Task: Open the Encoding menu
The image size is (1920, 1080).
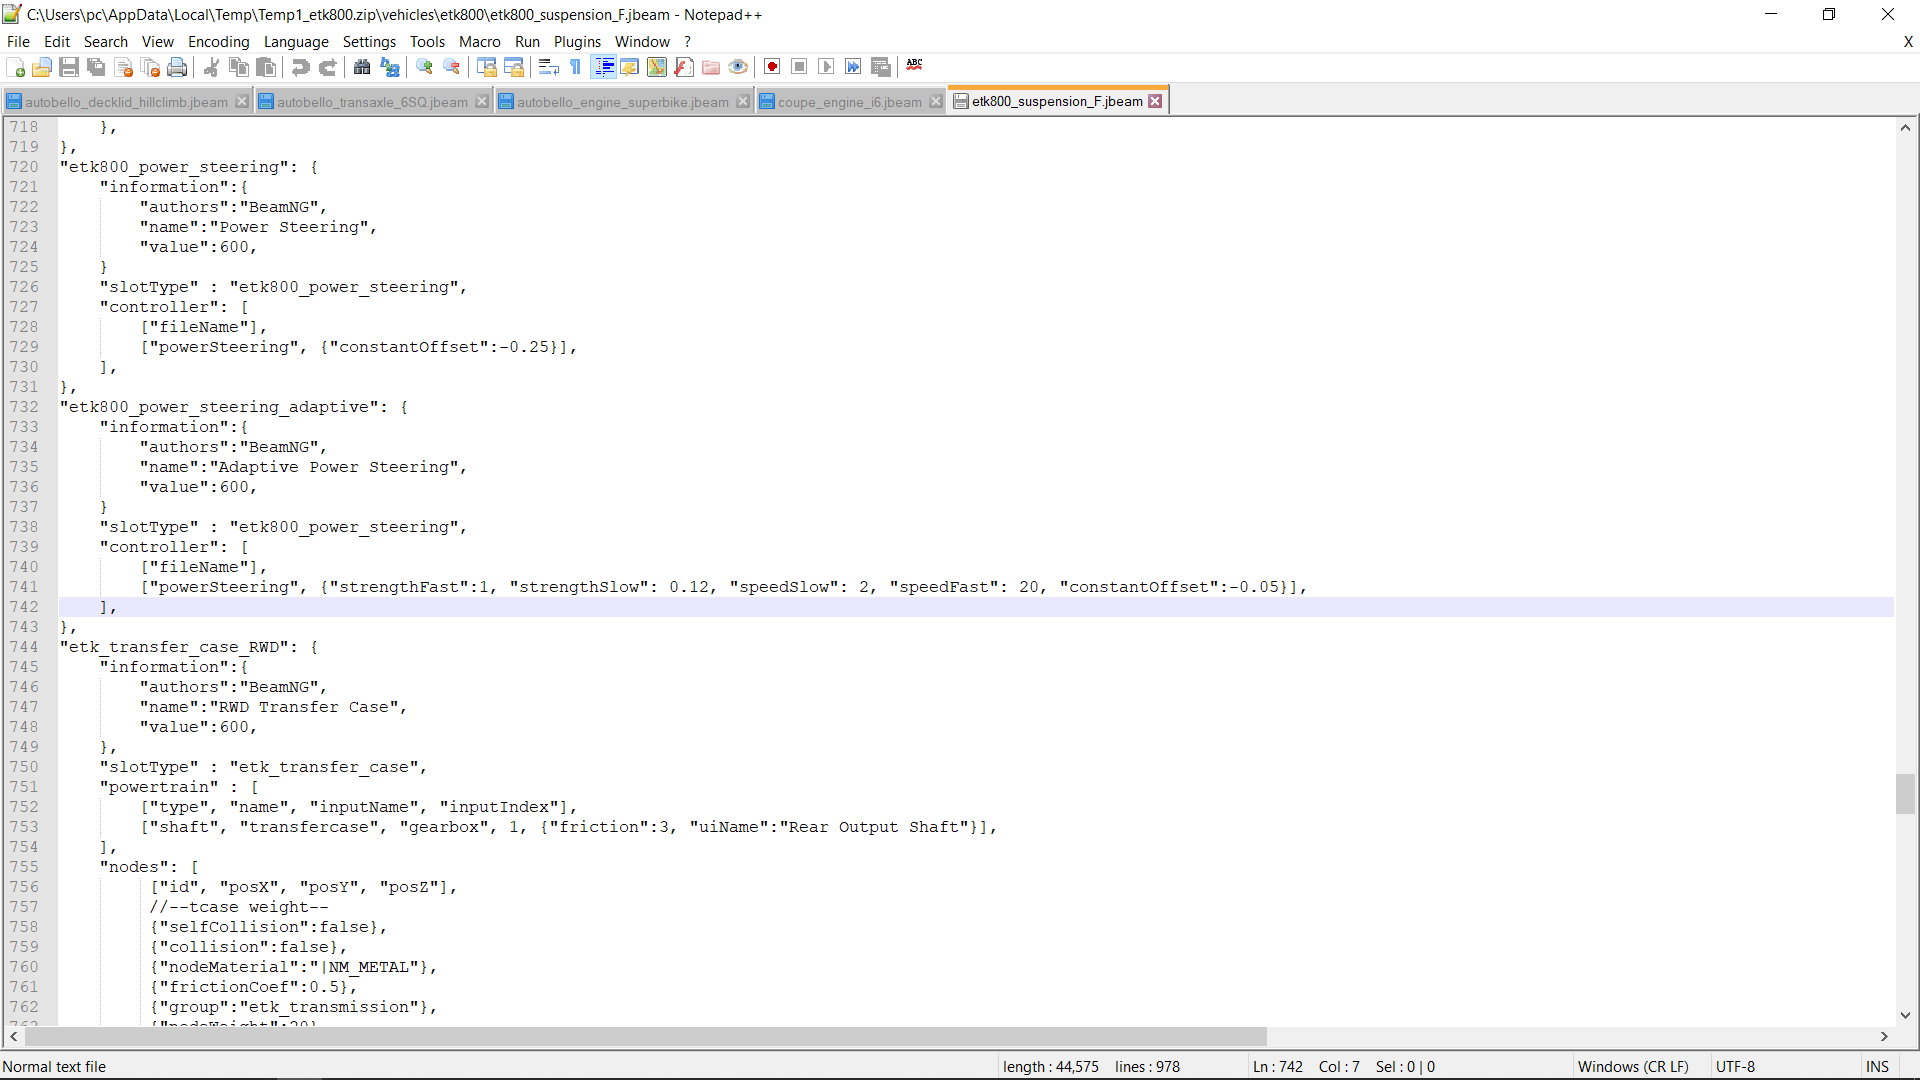Action: click(219, 42)
